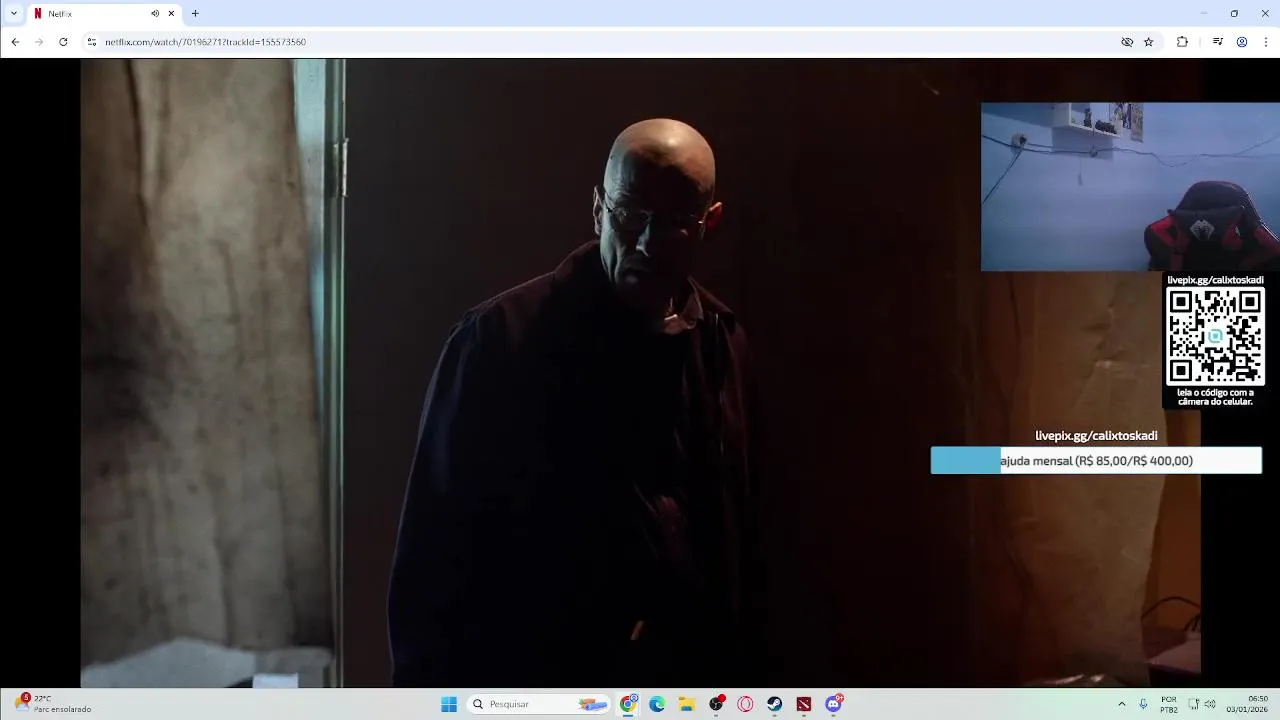Bookmark this page with star icon
The height and width of the screenshot is (720, 1280).
[x=1149, y=42]
